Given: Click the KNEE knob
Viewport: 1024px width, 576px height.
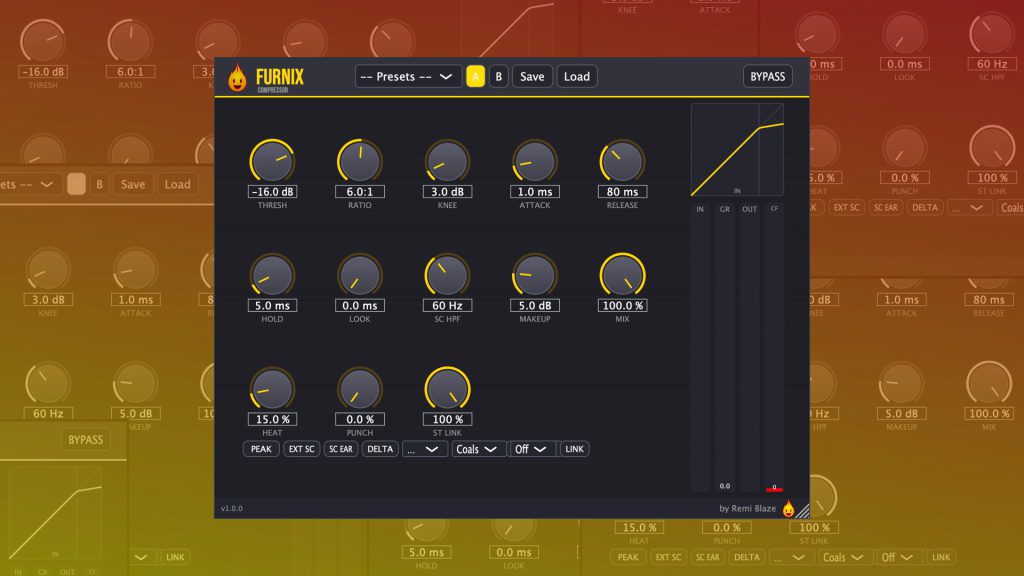Looking at the screenshot, I should (447, 161).
